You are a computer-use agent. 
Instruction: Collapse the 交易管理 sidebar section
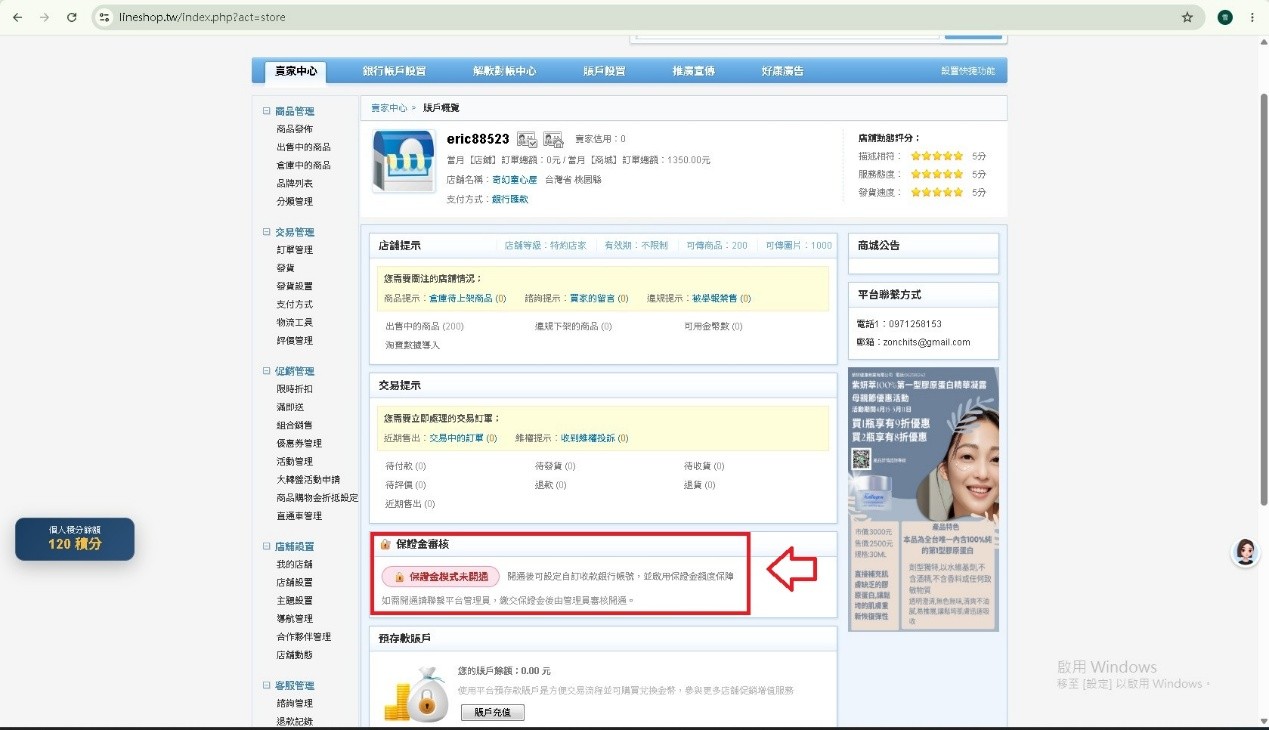267,232
